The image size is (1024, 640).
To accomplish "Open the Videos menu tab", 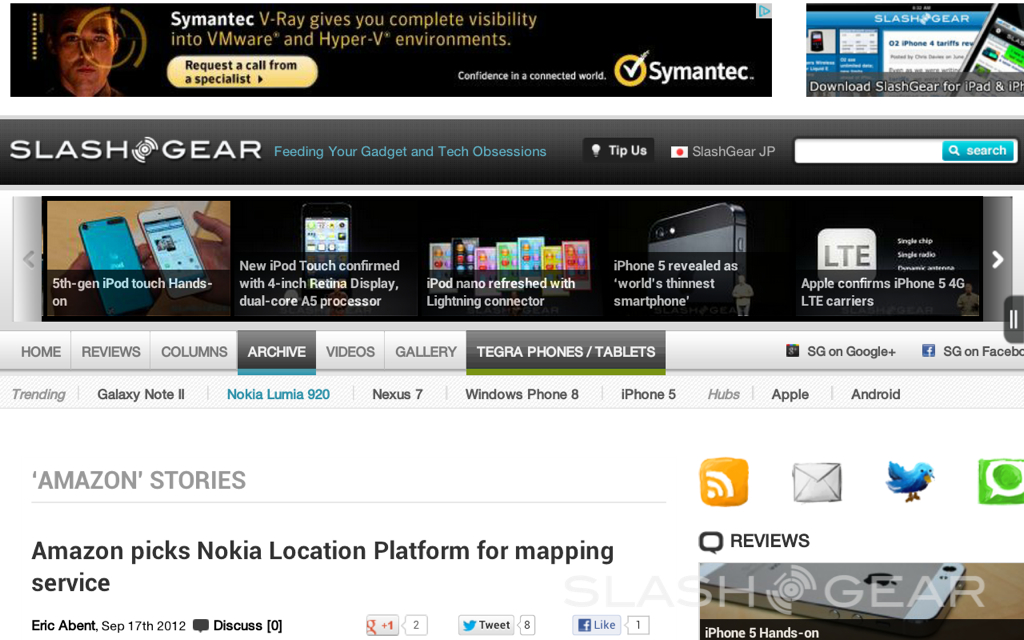I will (x=350, y=352).
